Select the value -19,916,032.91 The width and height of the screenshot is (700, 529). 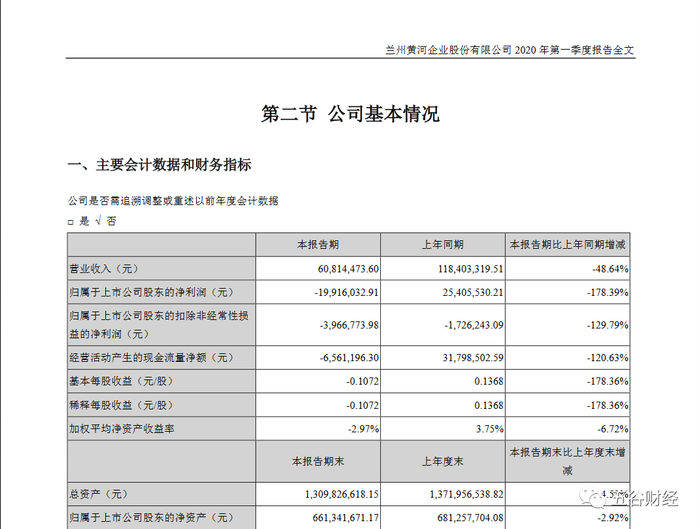tap(346, 292)
